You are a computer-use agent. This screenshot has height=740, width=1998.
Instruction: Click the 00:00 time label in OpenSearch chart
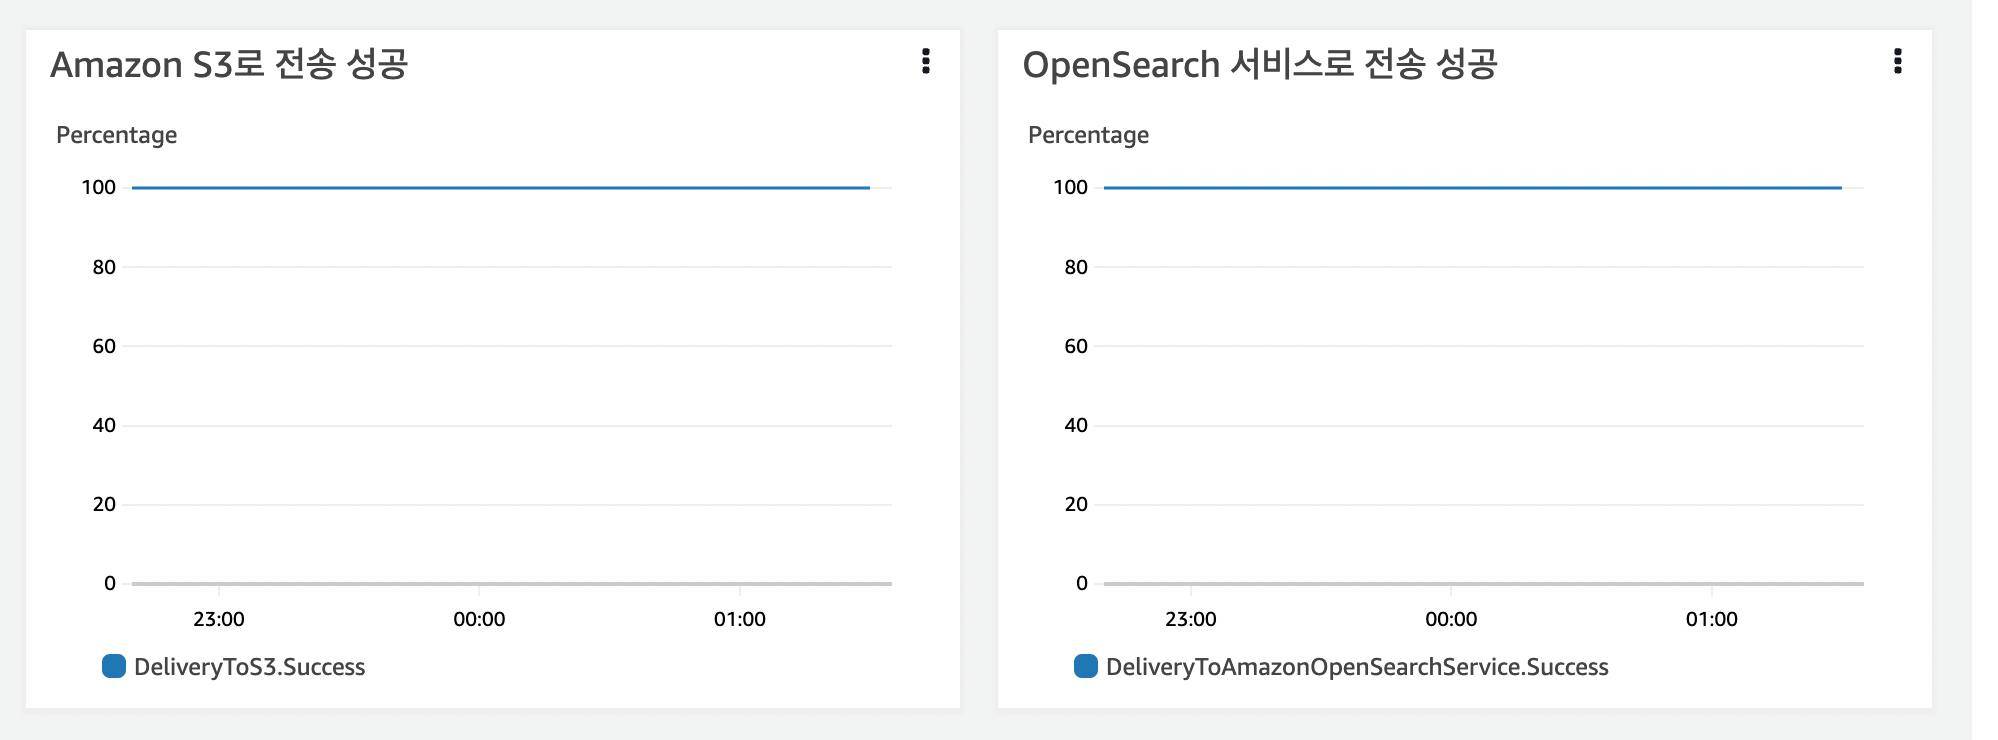[1451, 619]
